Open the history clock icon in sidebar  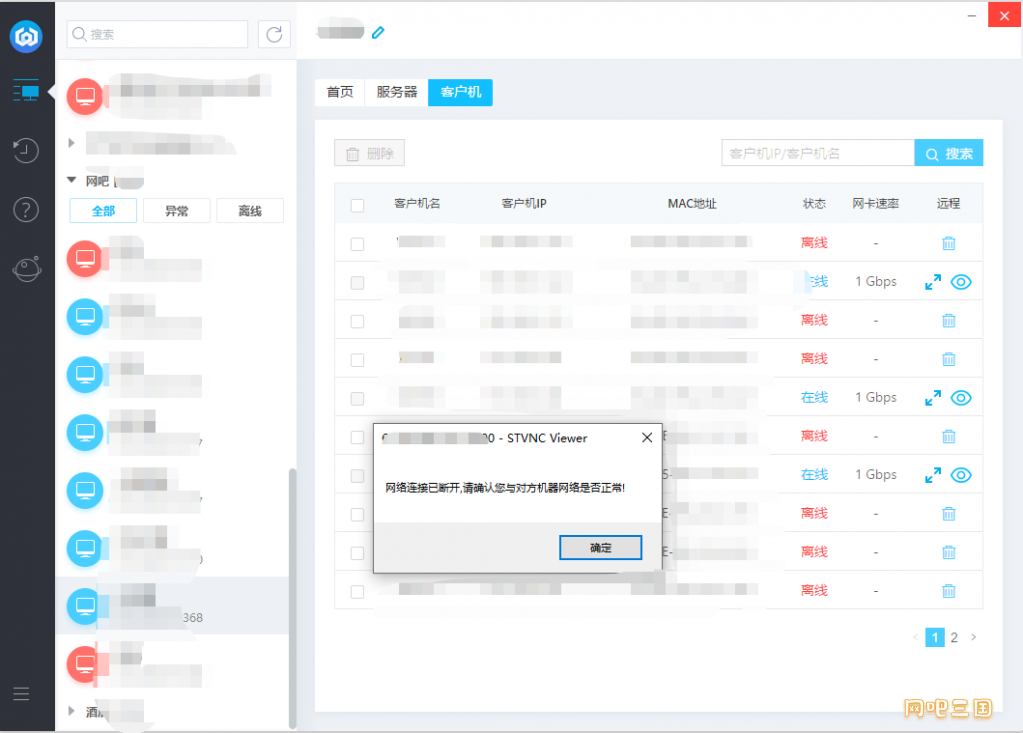(x=26, y=150)
